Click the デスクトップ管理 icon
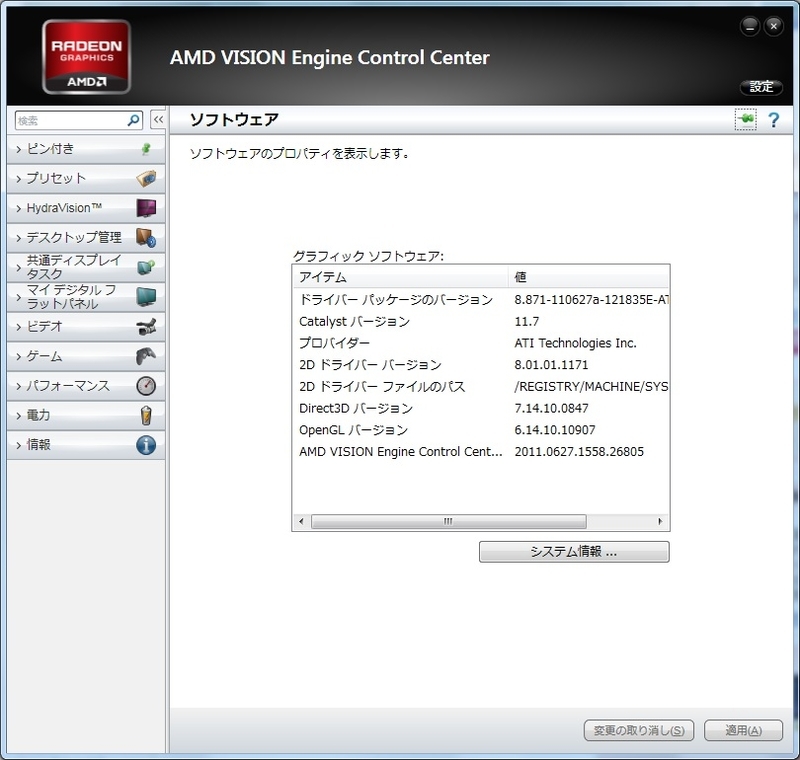The width and height of the screenshot is (800, 760). point(146,238)
